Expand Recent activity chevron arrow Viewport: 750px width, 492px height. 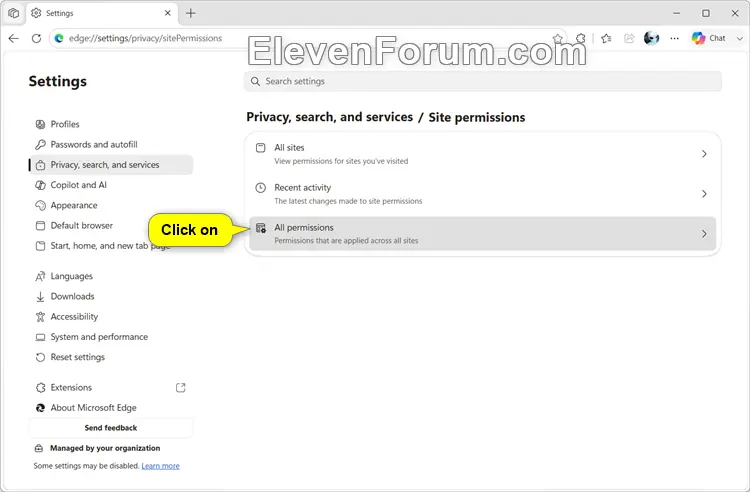coord(704,194)
